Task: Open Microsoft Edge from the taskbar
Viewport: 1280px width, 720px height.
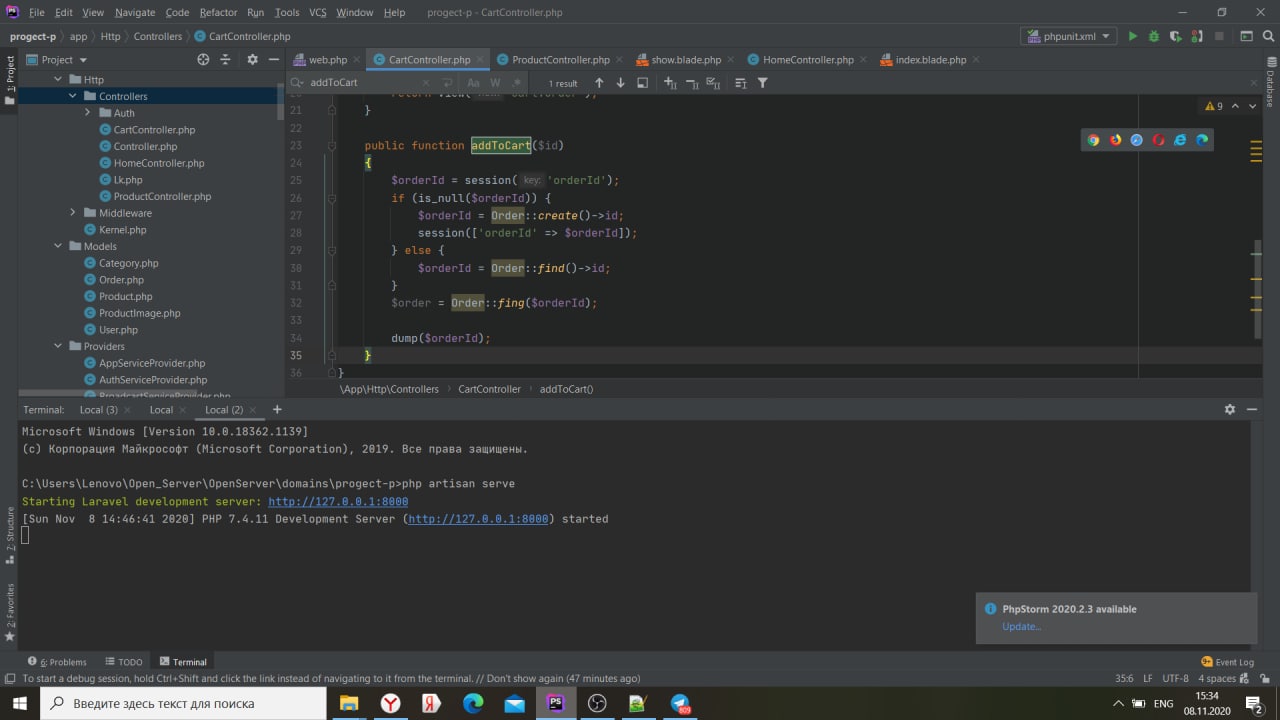Action: pos(473,703)
